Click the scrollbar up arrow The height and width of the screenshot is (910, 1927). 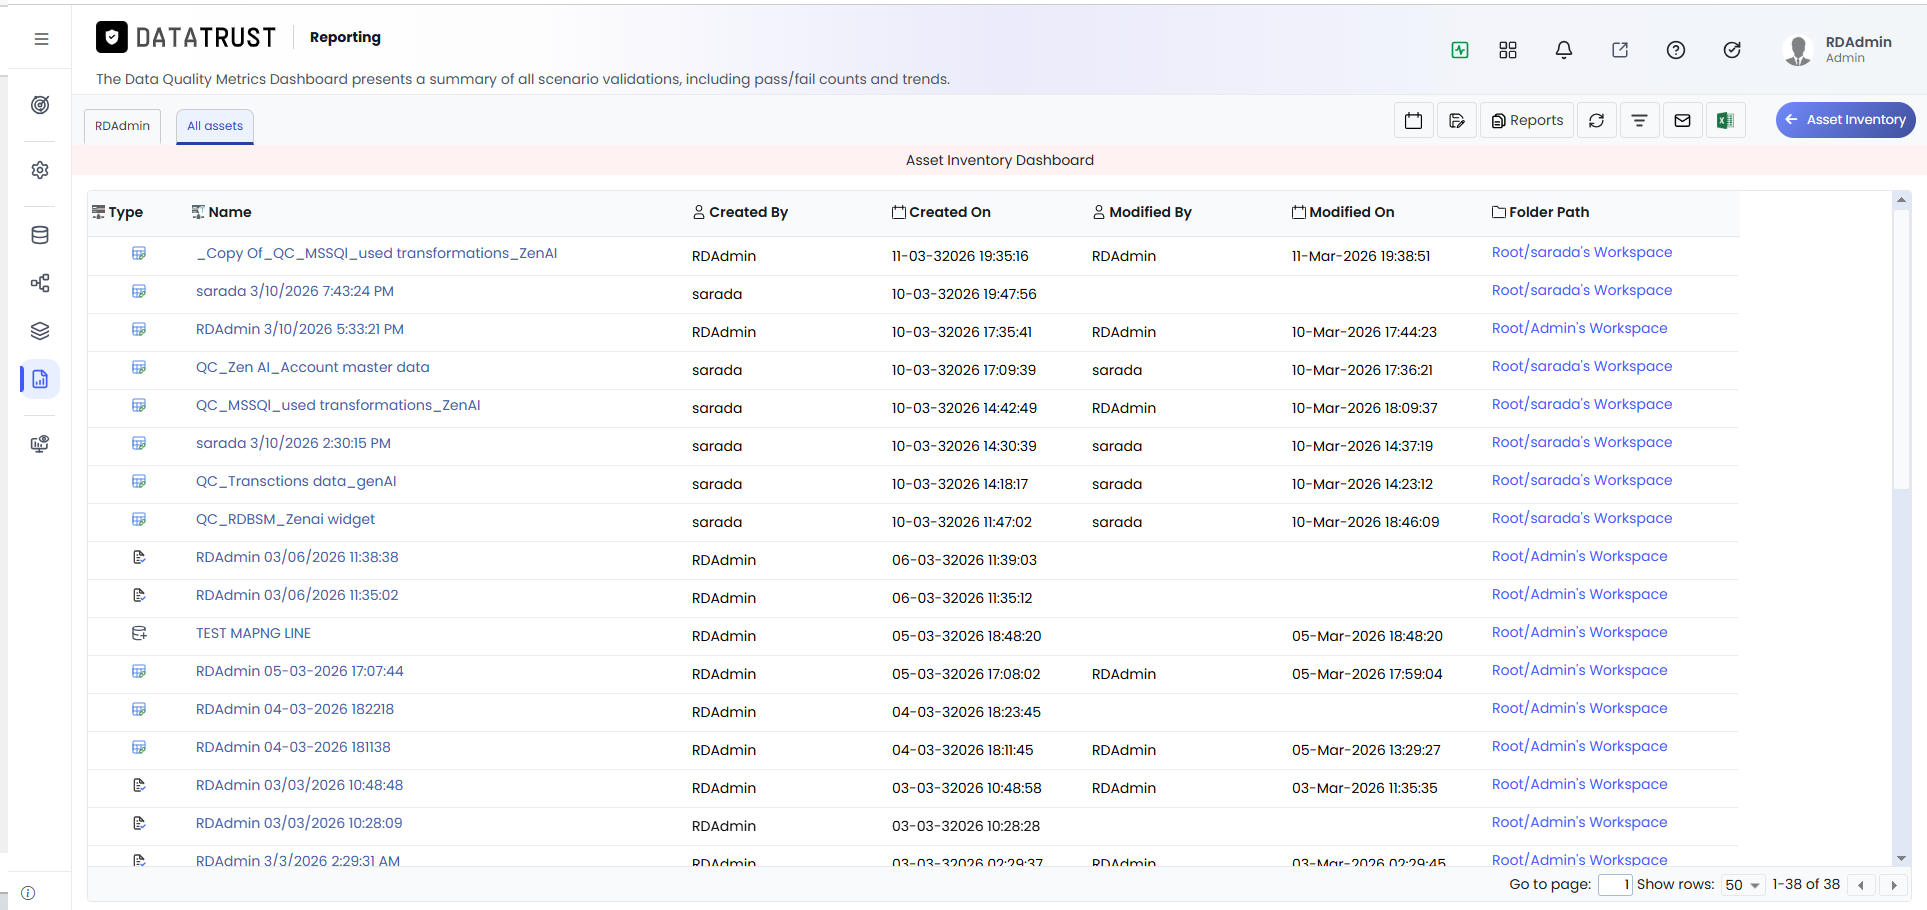(1901, 200)
